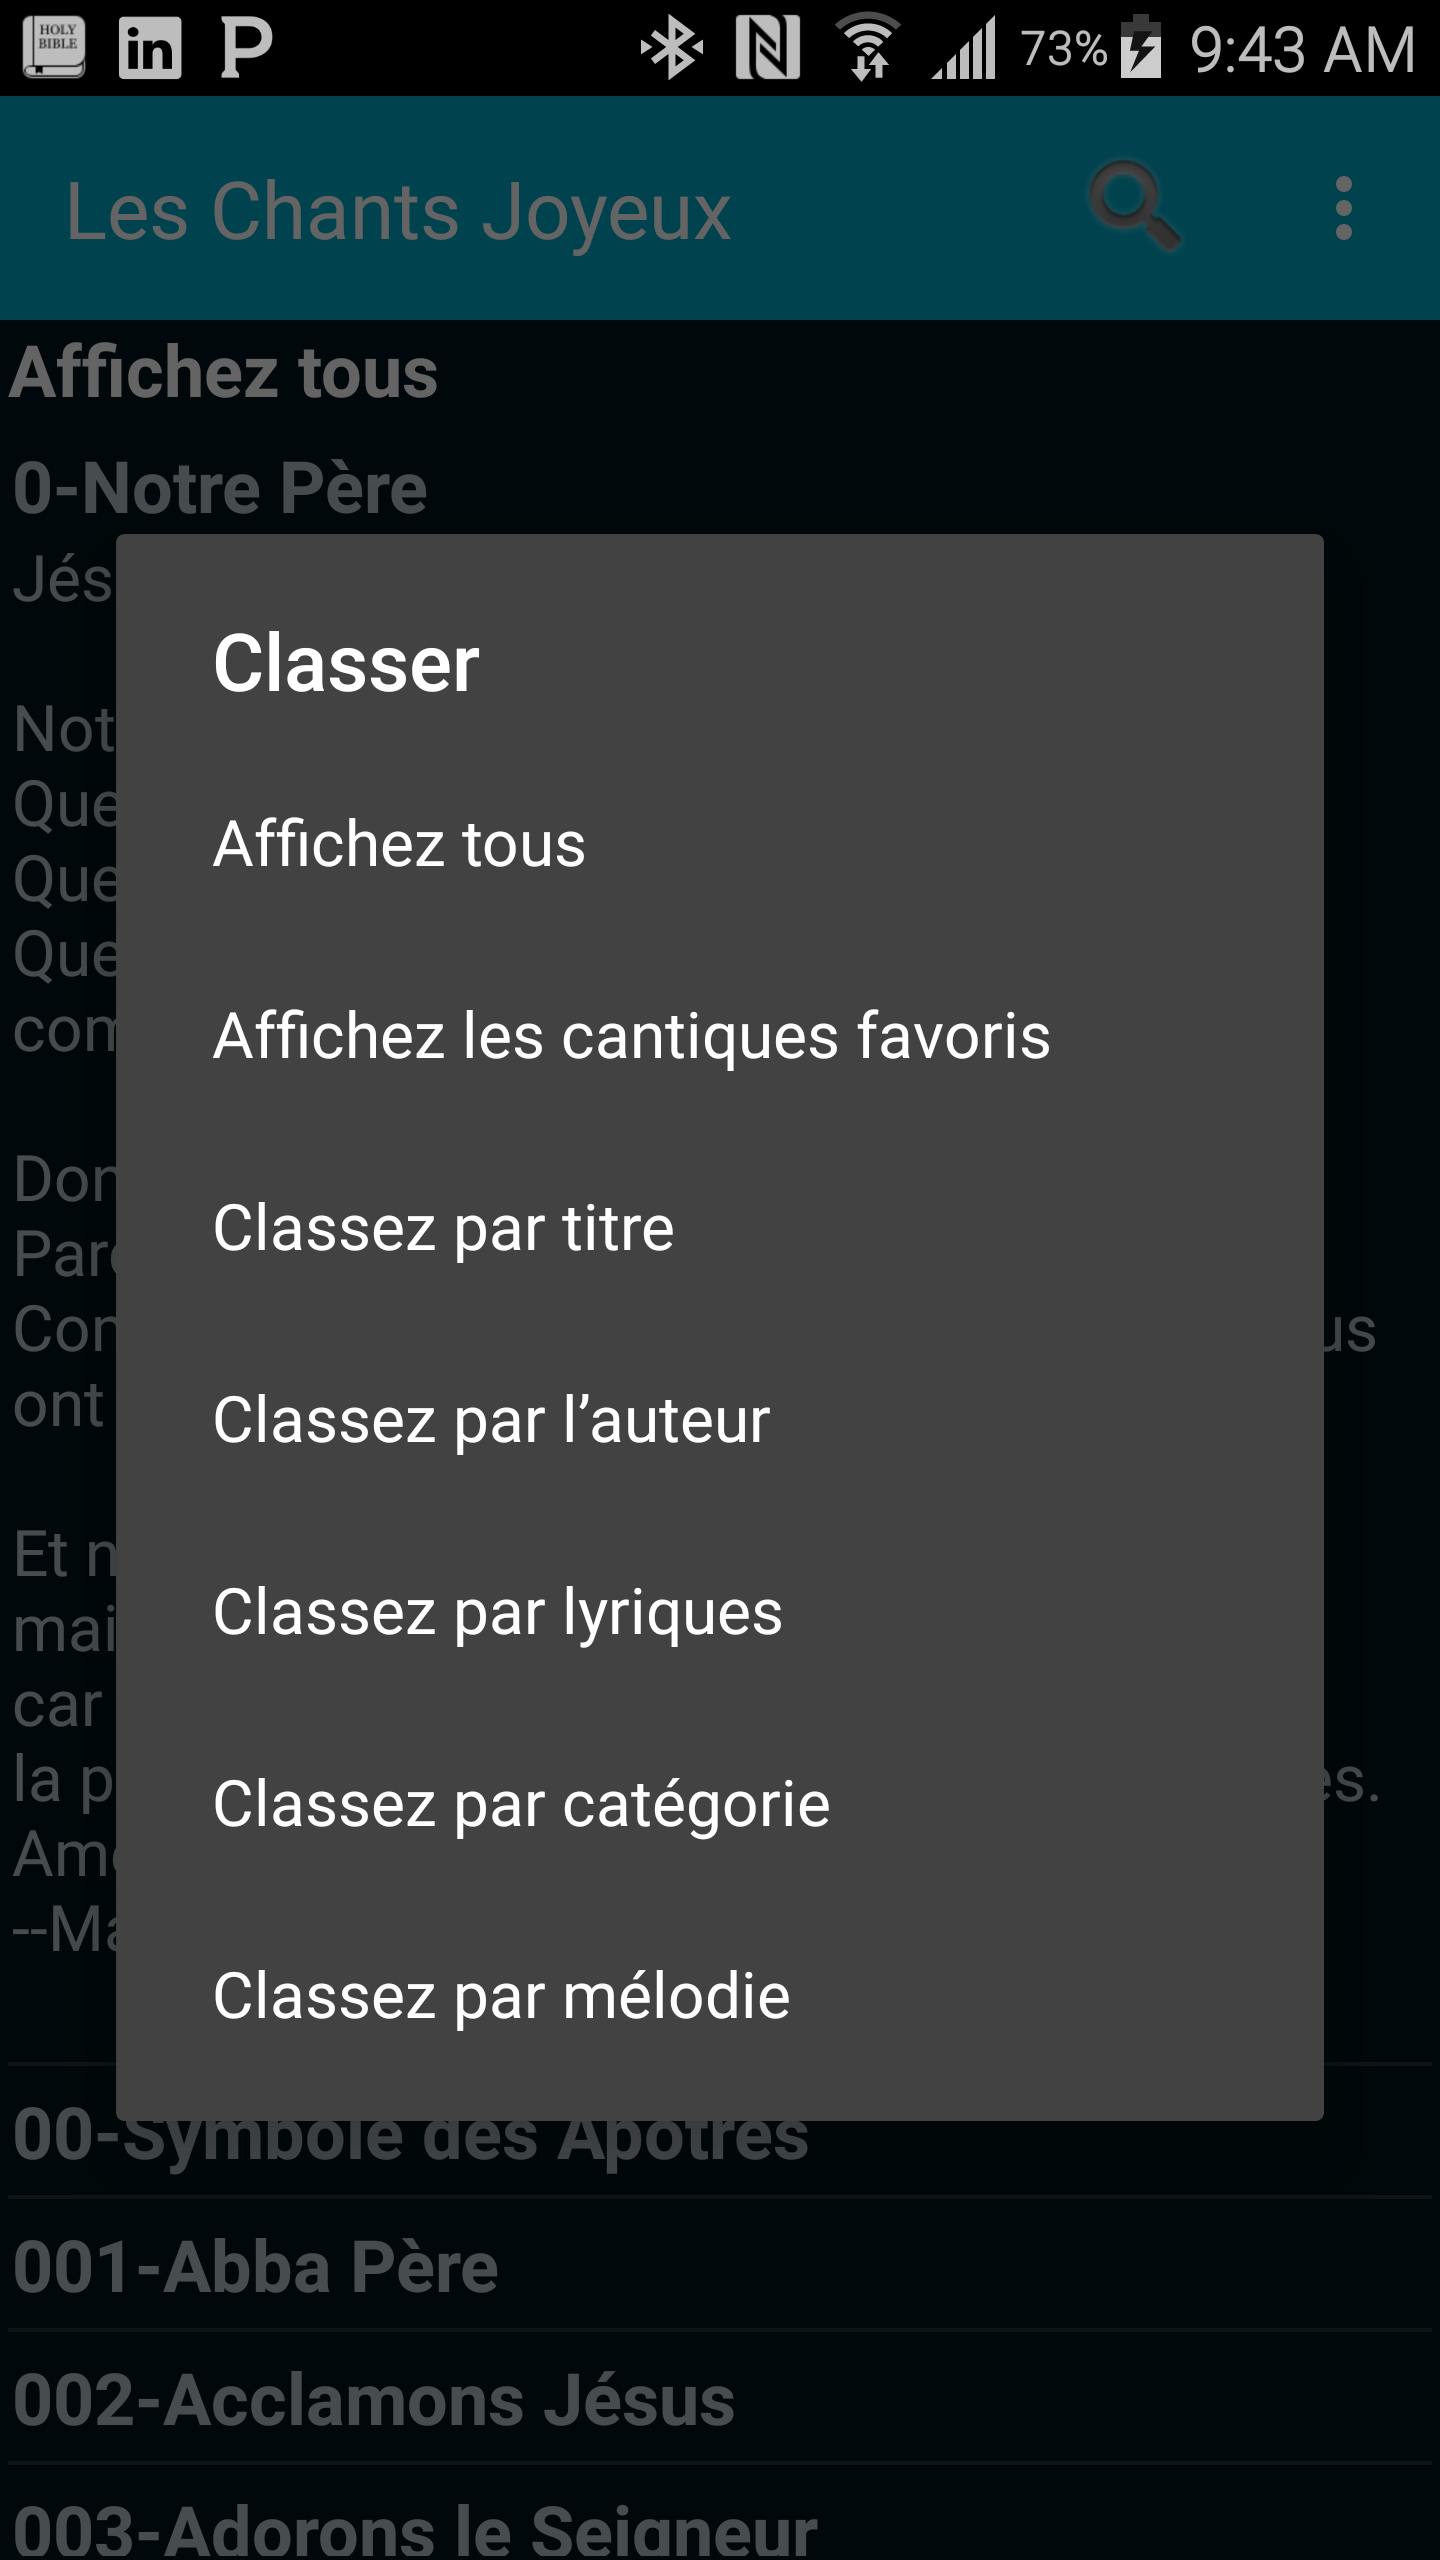
Task: Tap the search magnifier icon
Action: tap(1134, 207)
